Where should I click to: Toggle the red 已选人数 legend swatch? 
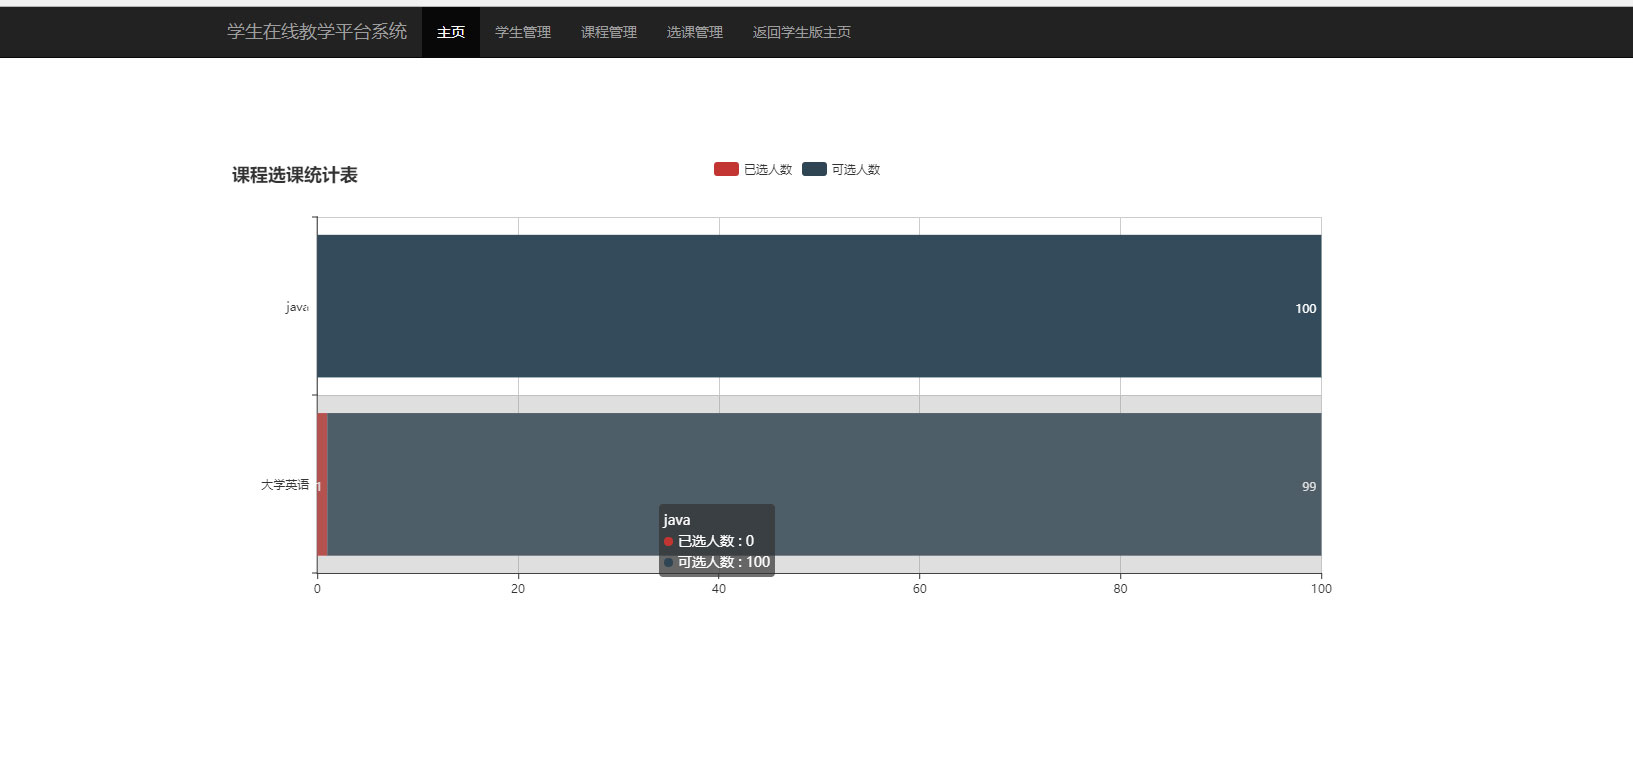[726, 169]
